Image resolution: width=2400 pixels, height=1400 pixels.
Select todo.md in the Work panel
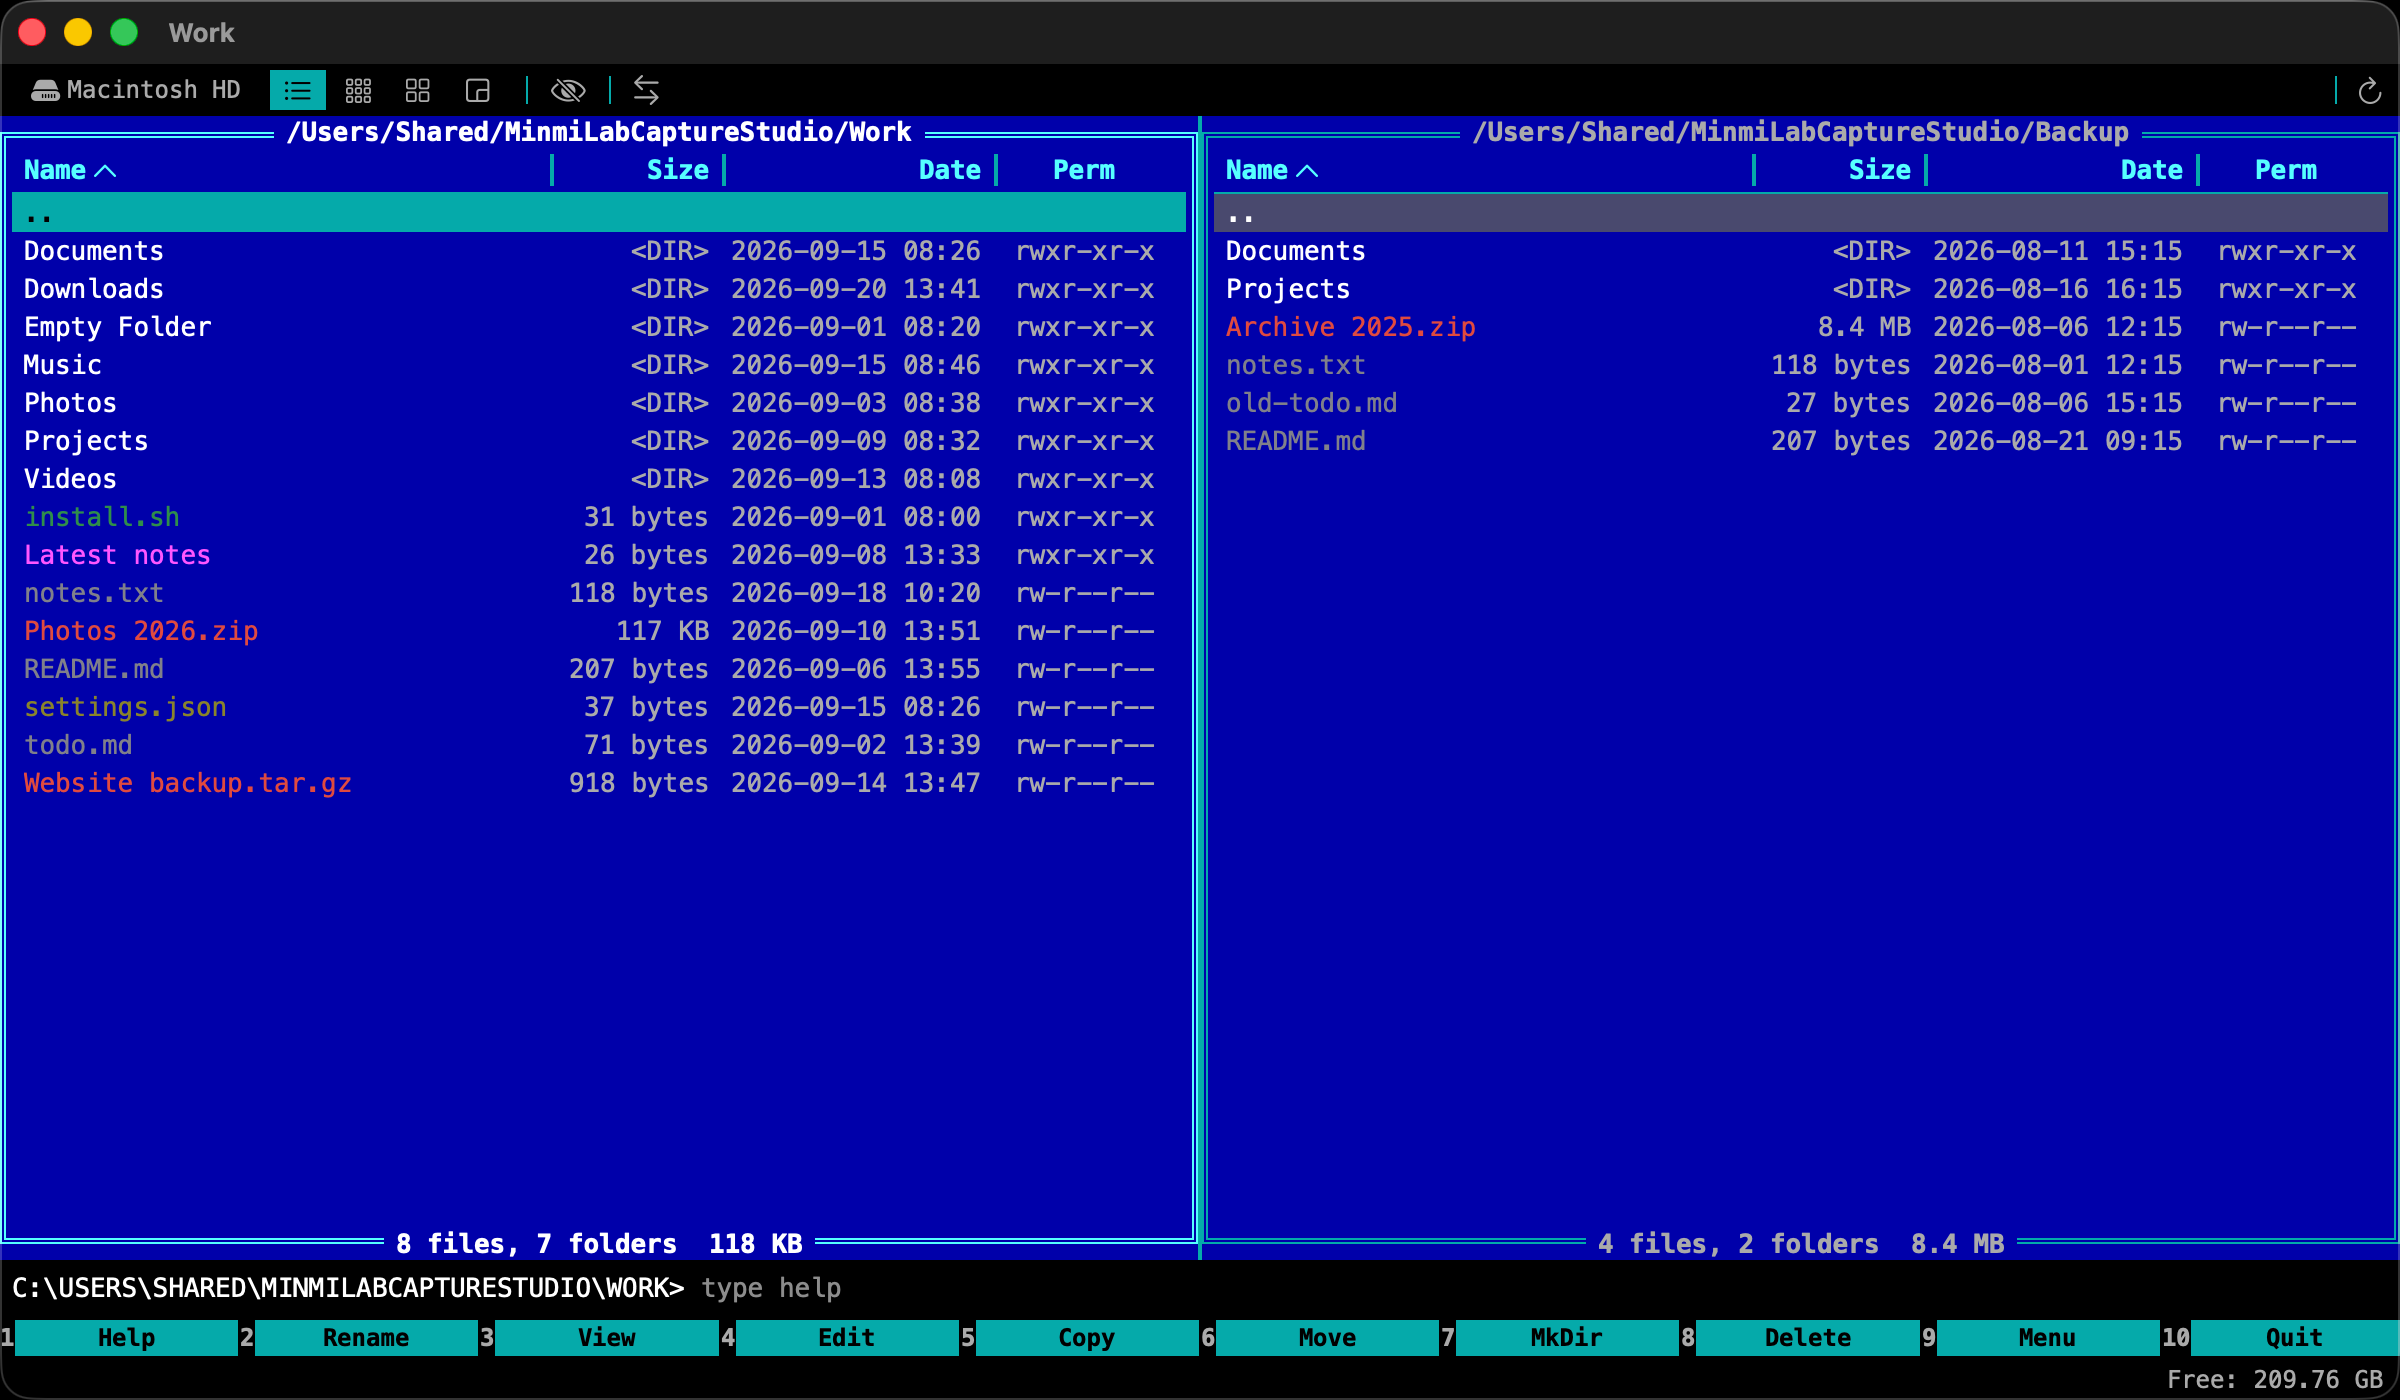(598, 745)
